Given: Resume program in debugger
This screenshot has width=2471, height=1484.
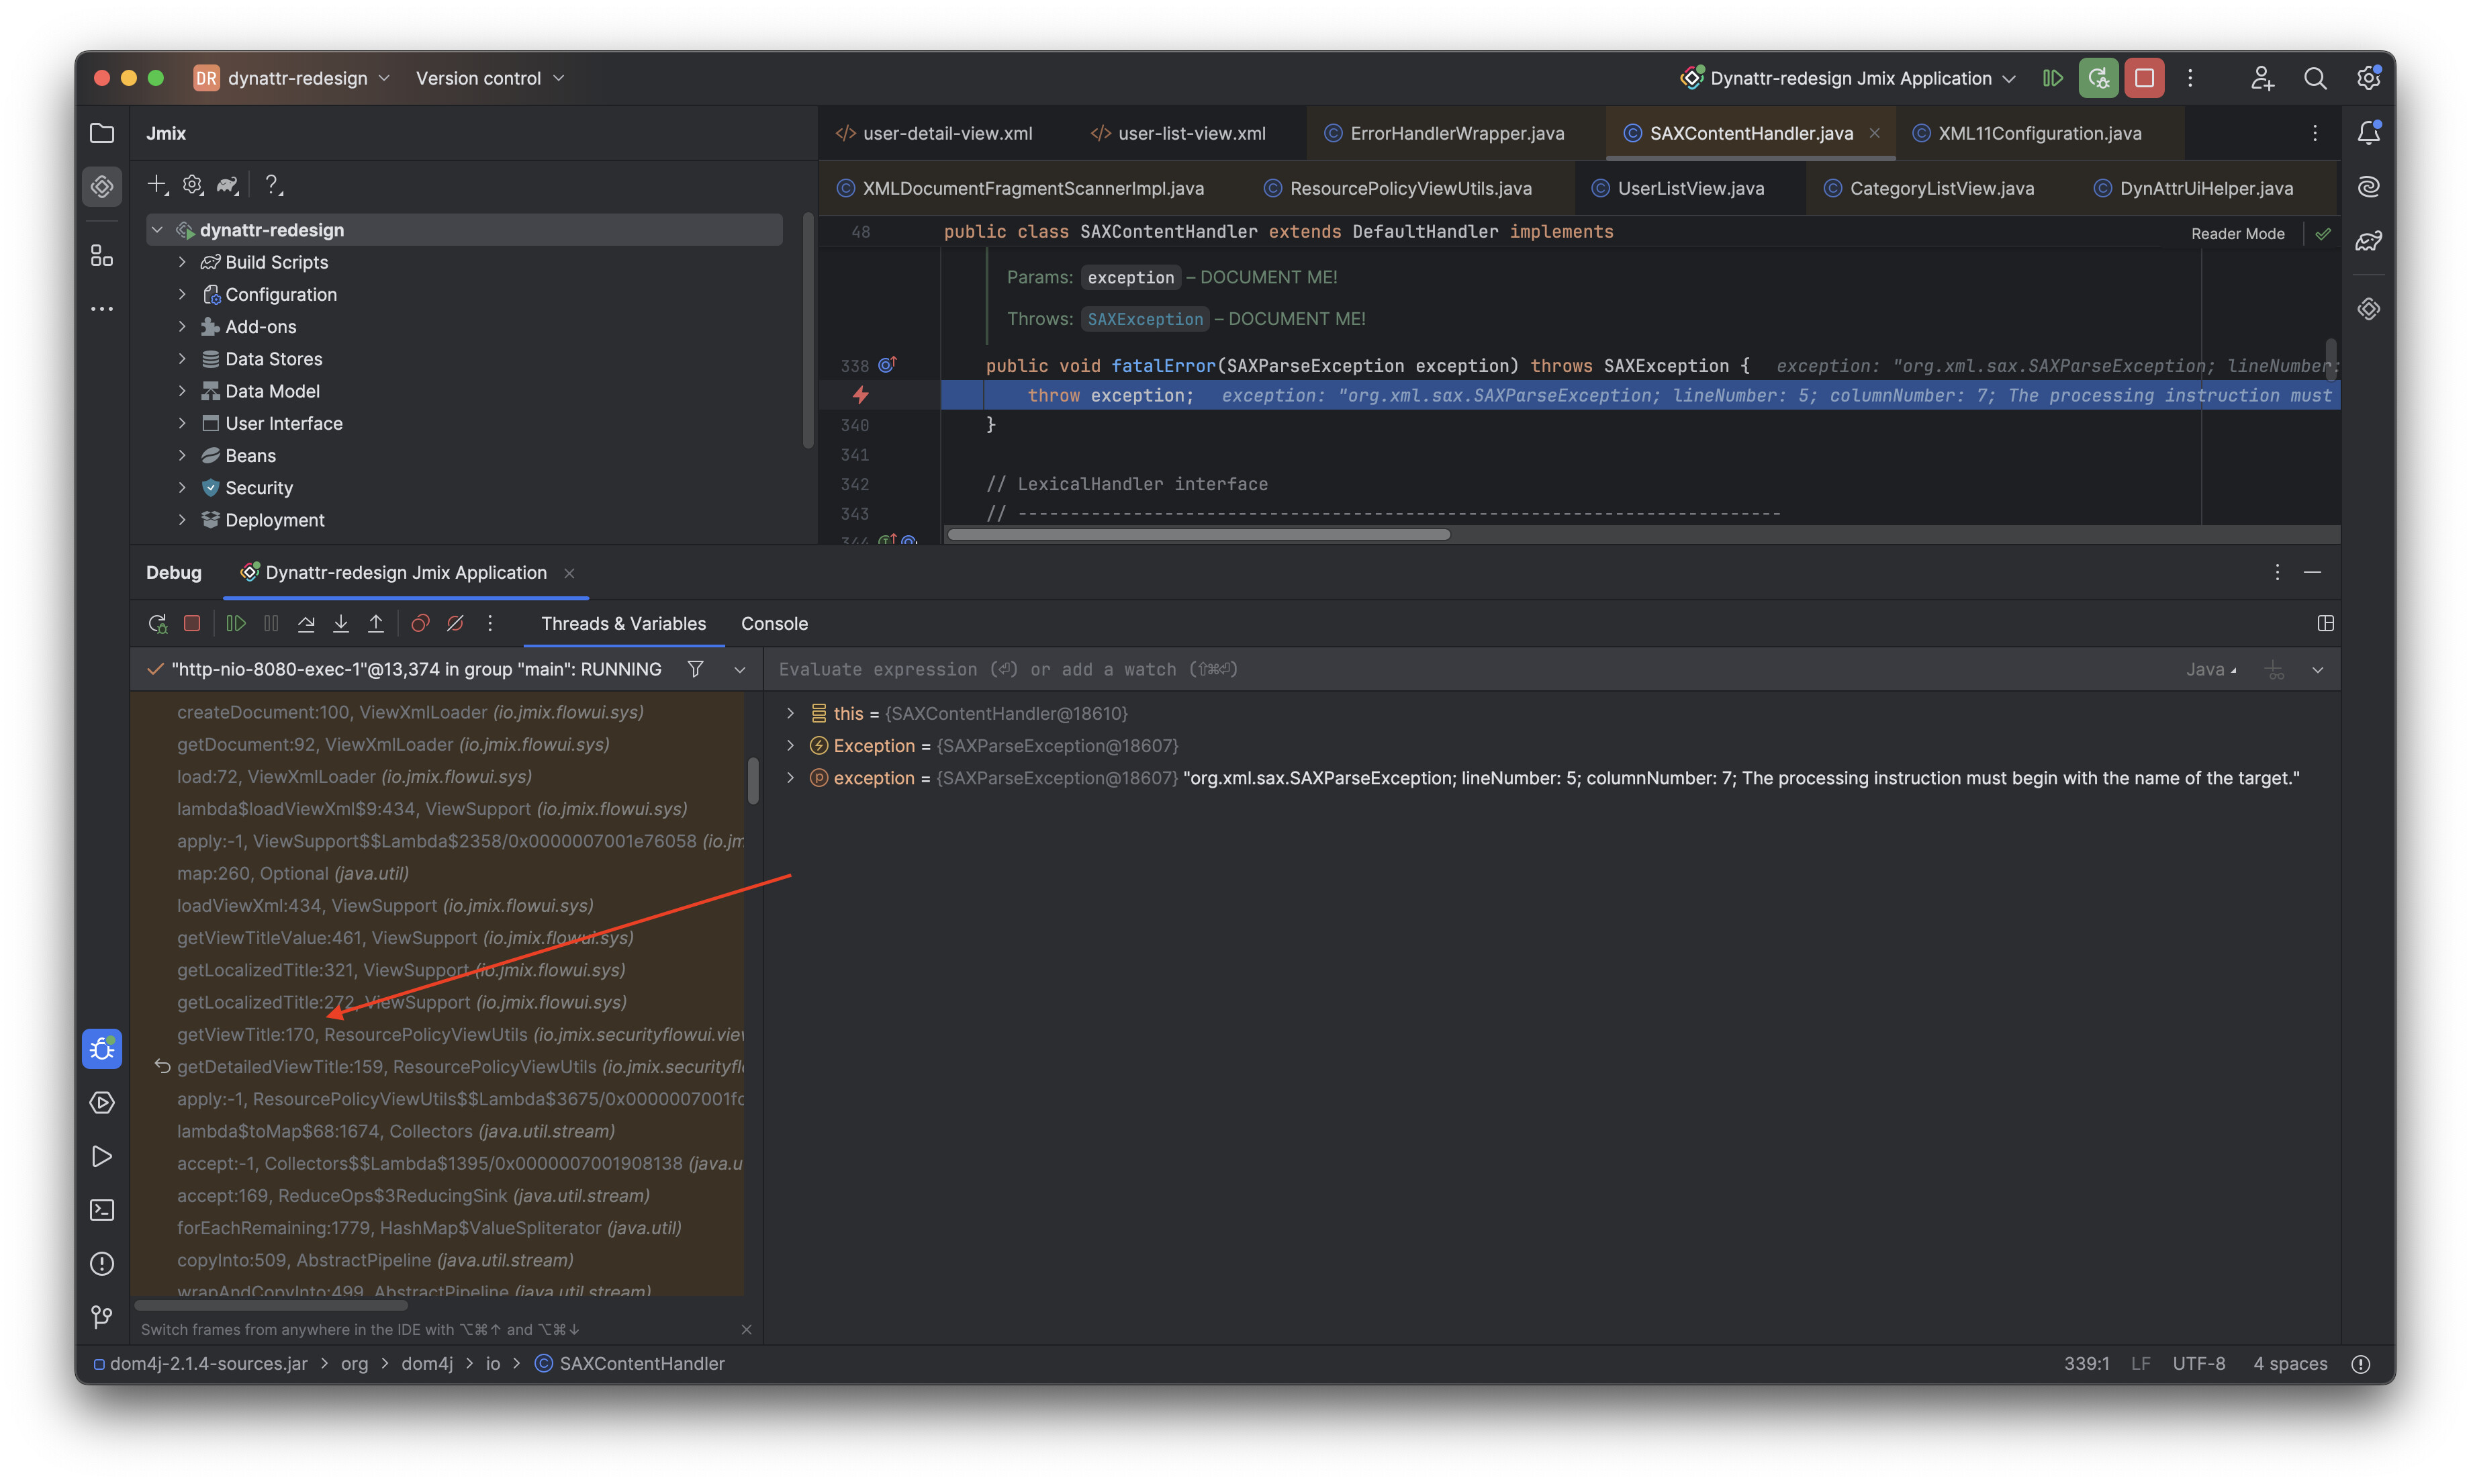Looking at the screenshot, I should (x=236, y=623).
